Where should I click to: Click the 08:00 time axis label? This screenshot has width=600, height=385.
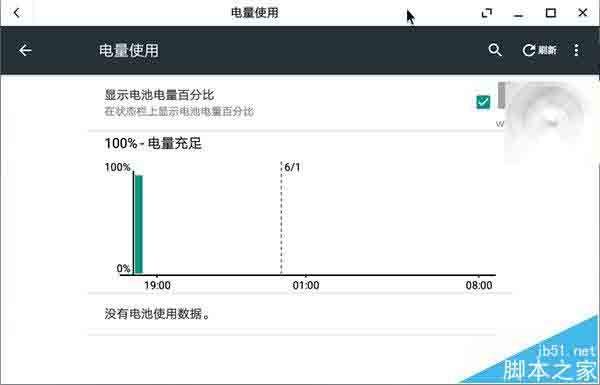[479, 285]
